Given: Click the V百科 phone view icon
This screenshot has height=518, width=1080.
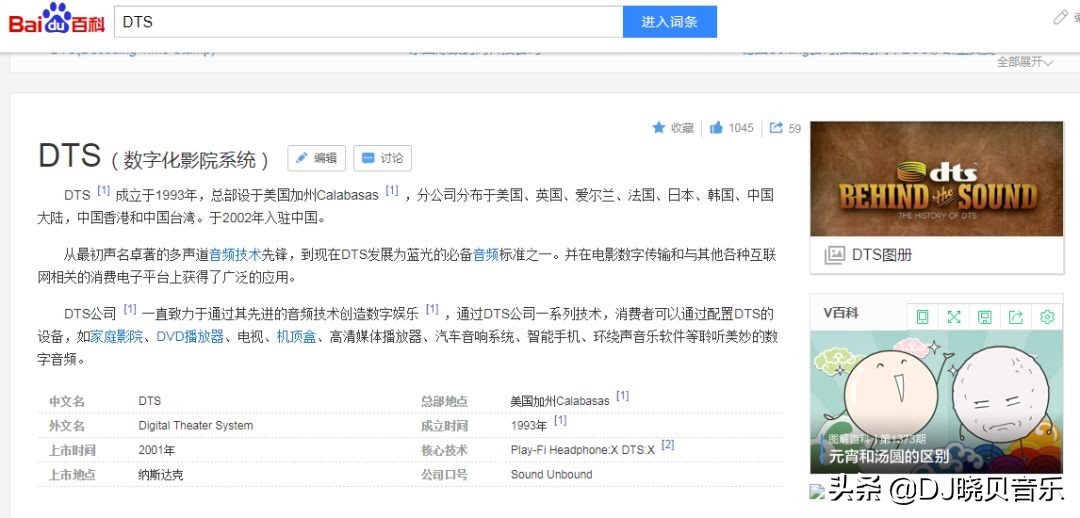Looking at the screenshot, I should pyautogui.click(x=922, y=317).
